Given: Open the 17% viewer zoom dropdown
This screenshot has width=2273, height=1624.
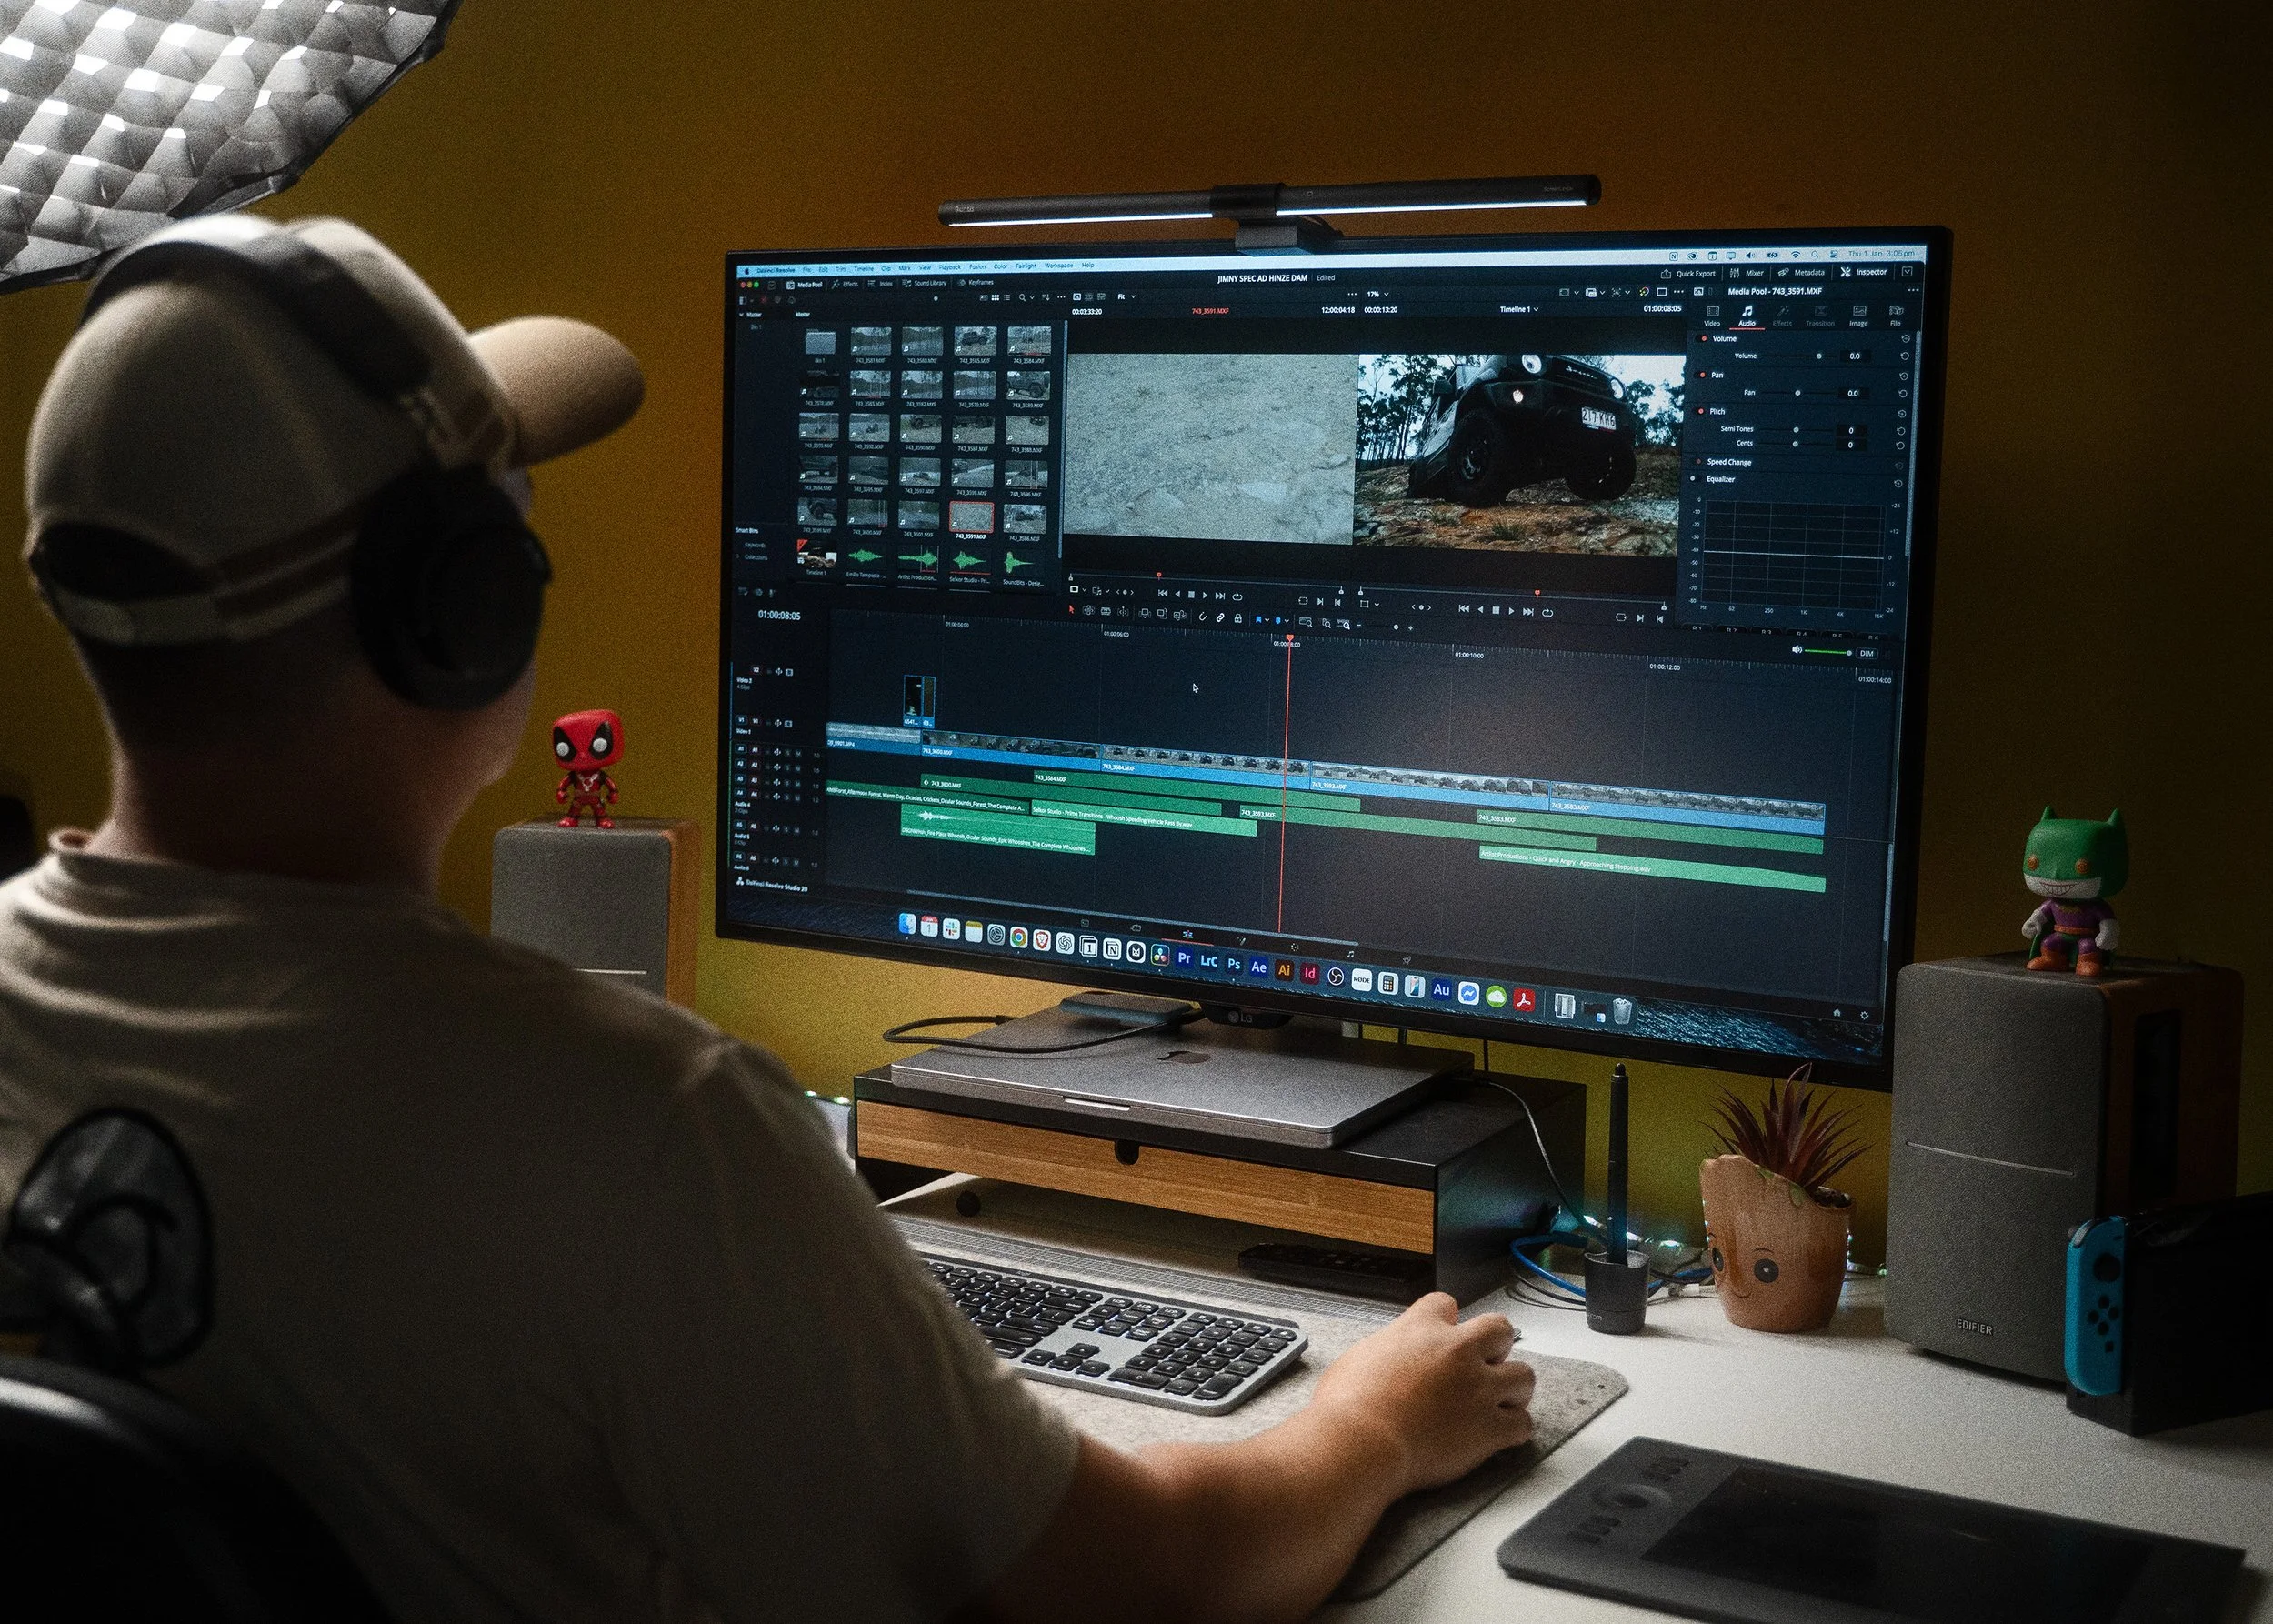Looking at the screenshot, I should click(x=1379, y=295).
